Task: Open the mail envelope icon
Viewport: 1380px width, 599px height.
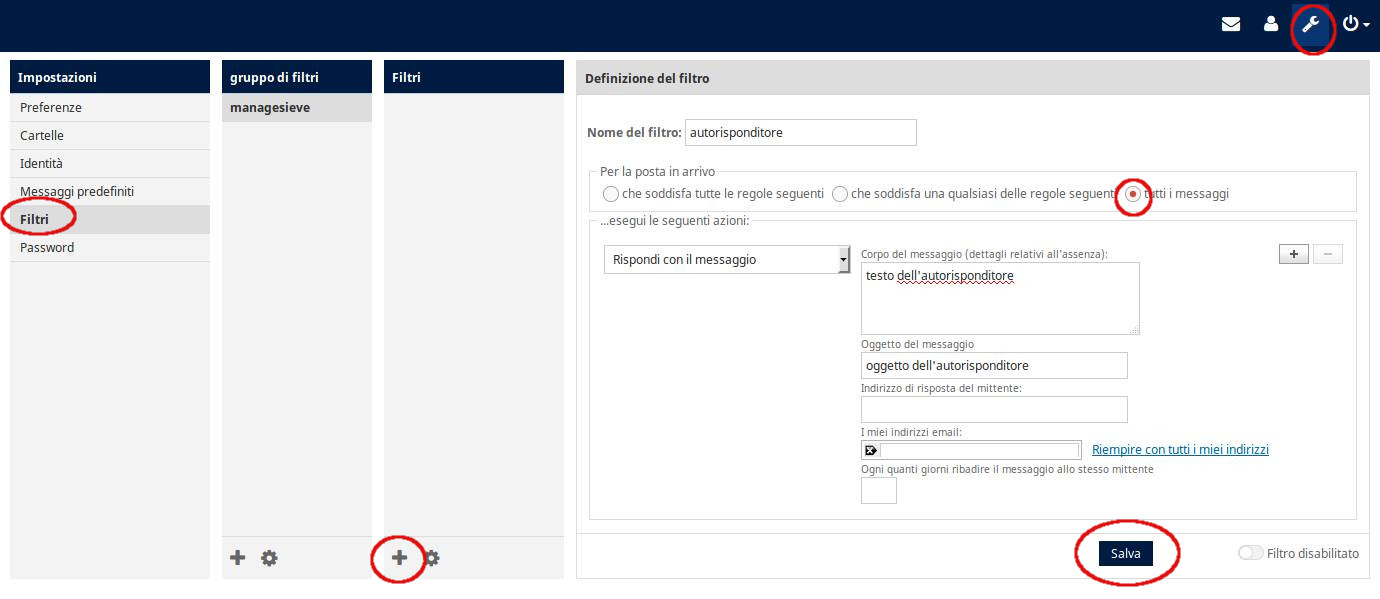Action: click(1231, 24)
